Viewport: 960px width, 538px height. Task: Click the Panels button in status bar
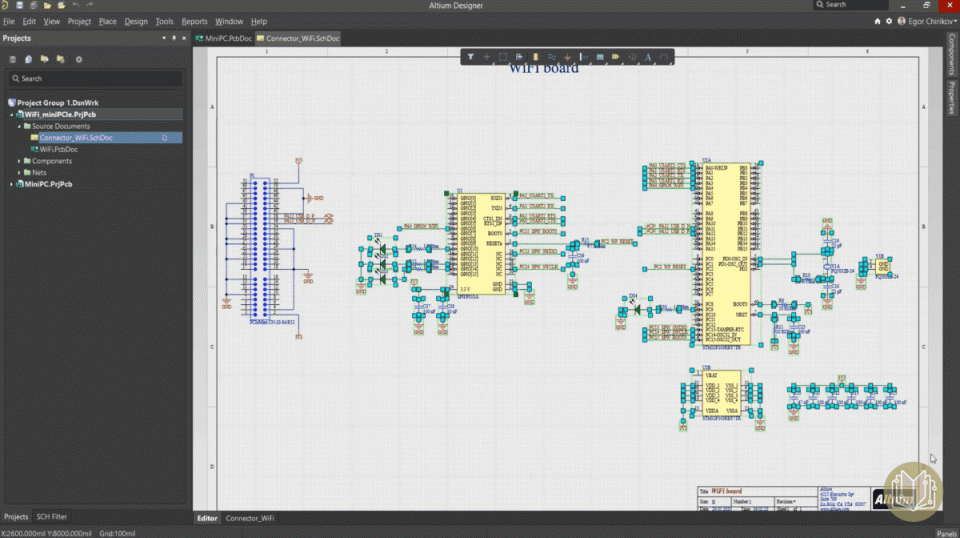945,533
